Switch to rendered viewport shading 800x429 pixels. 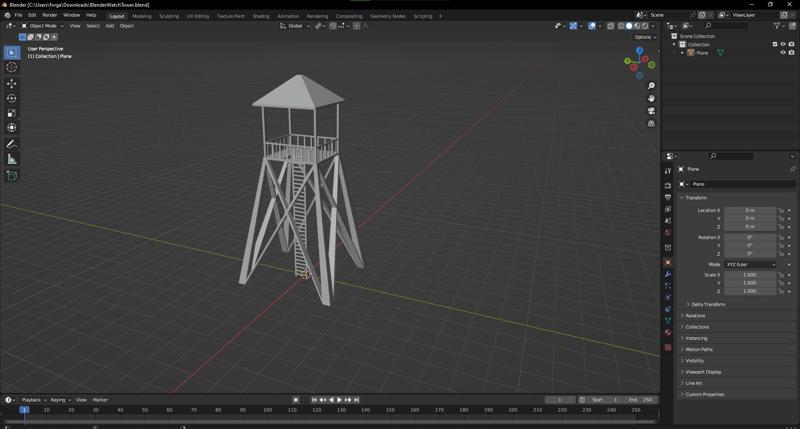tap(645, 26)
